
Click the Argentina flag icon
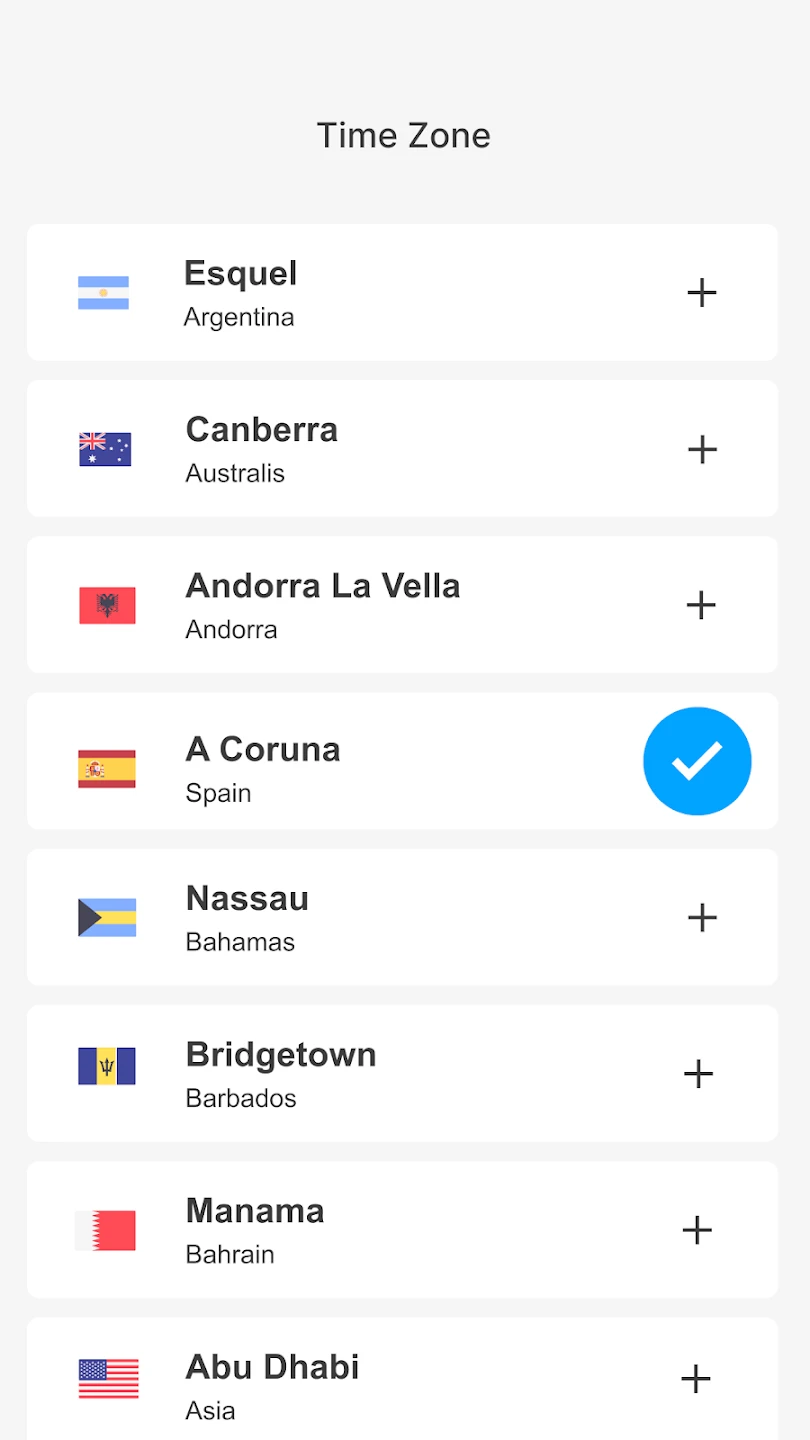pyautogui.click(x=104, y=293)
